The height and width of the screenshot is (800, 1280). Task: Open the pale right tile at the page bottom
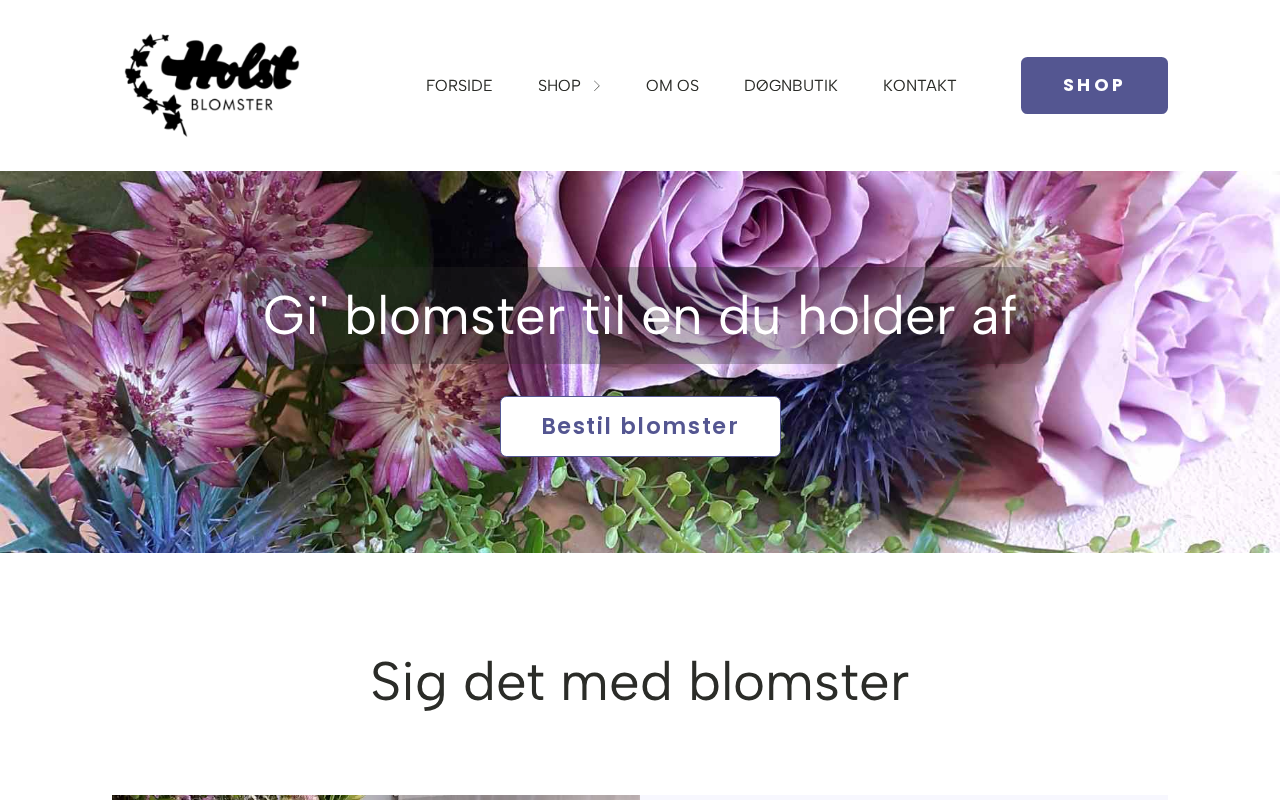(x=904, y=797)
